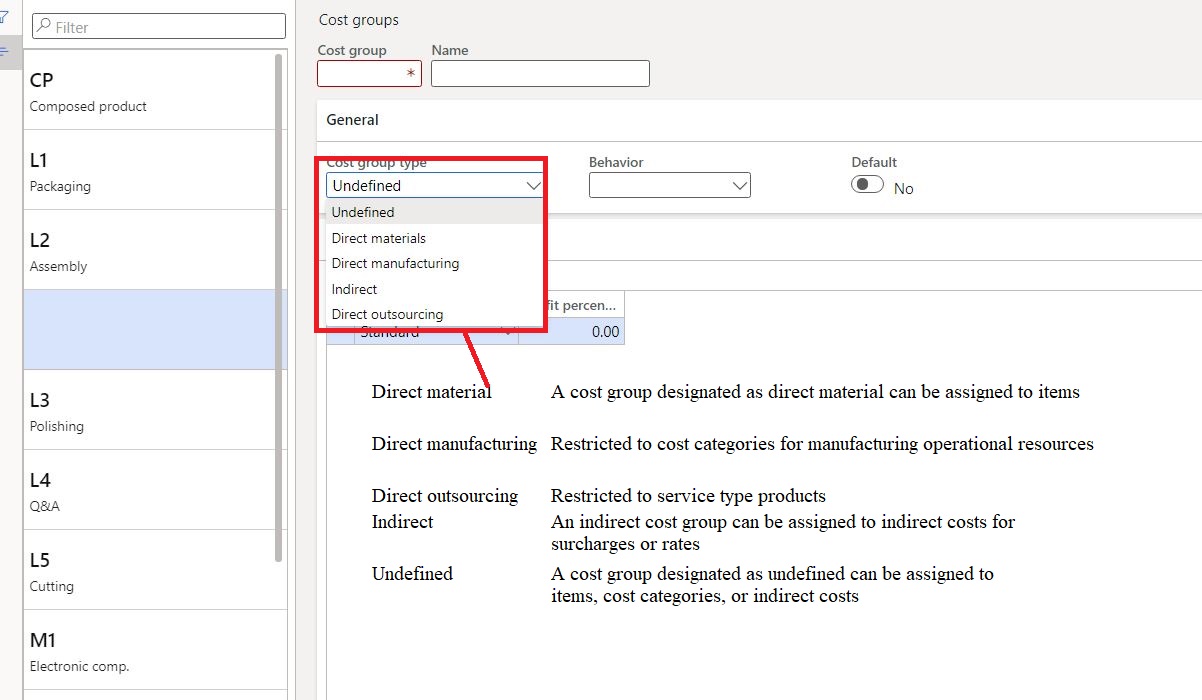Focus the Filter search box
Viewport: 1202px width, 700px height.
coord(159,27)
